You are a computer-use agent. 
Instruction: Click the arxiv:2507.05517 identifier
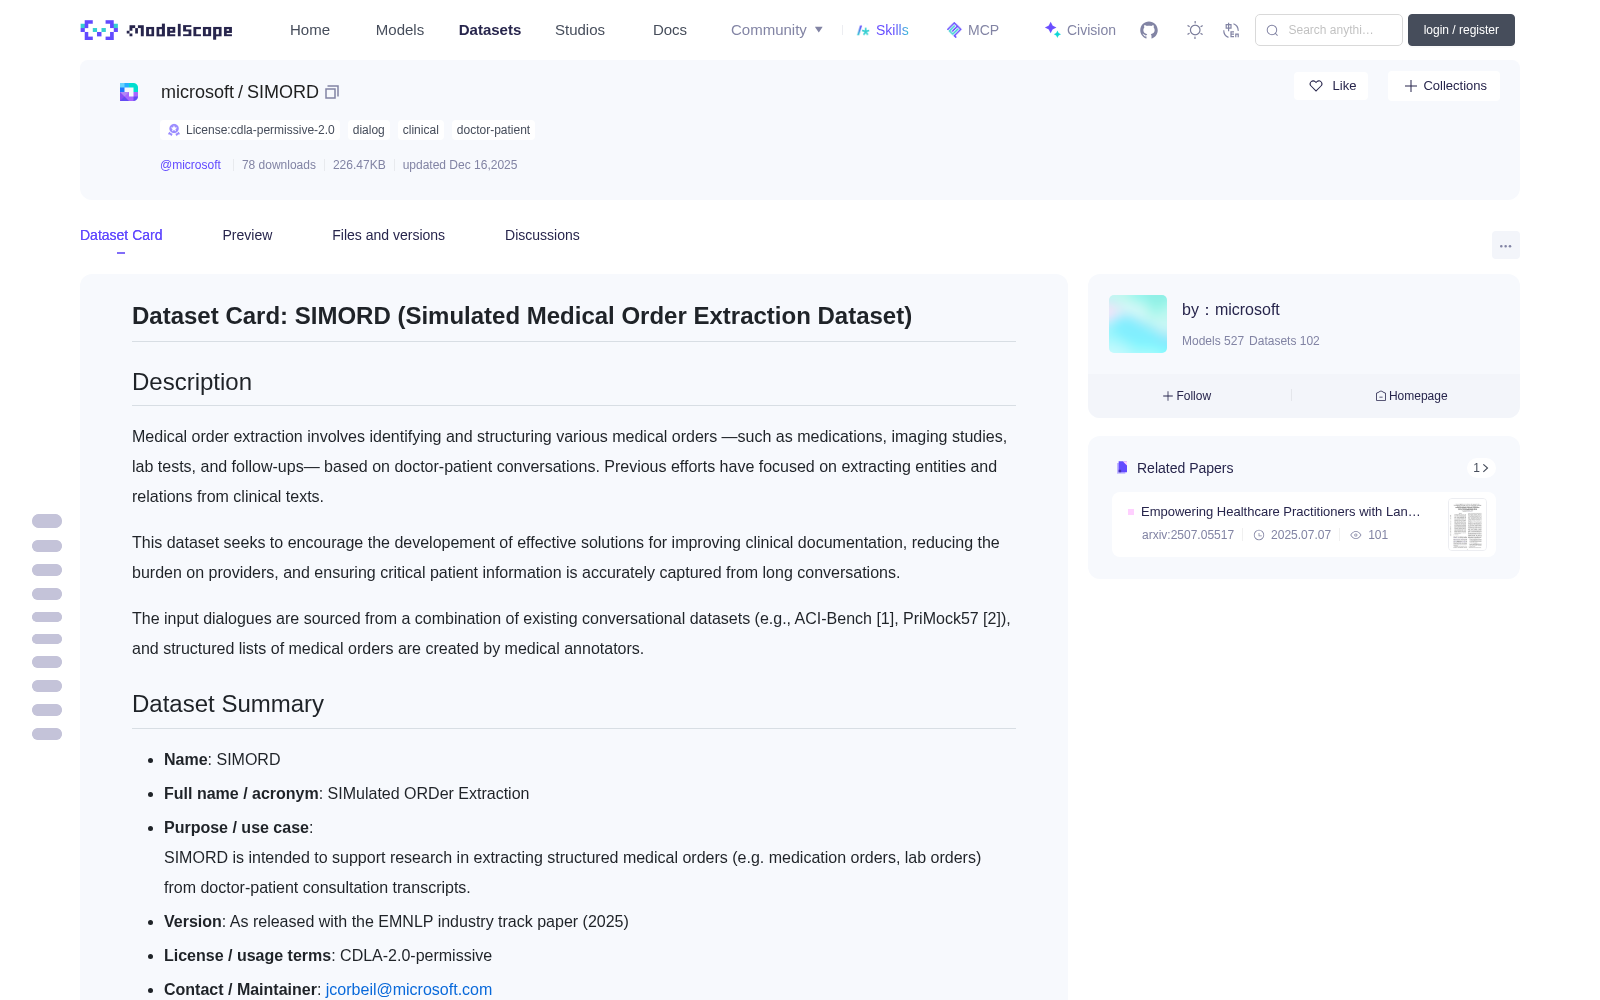click(1188, 535)
